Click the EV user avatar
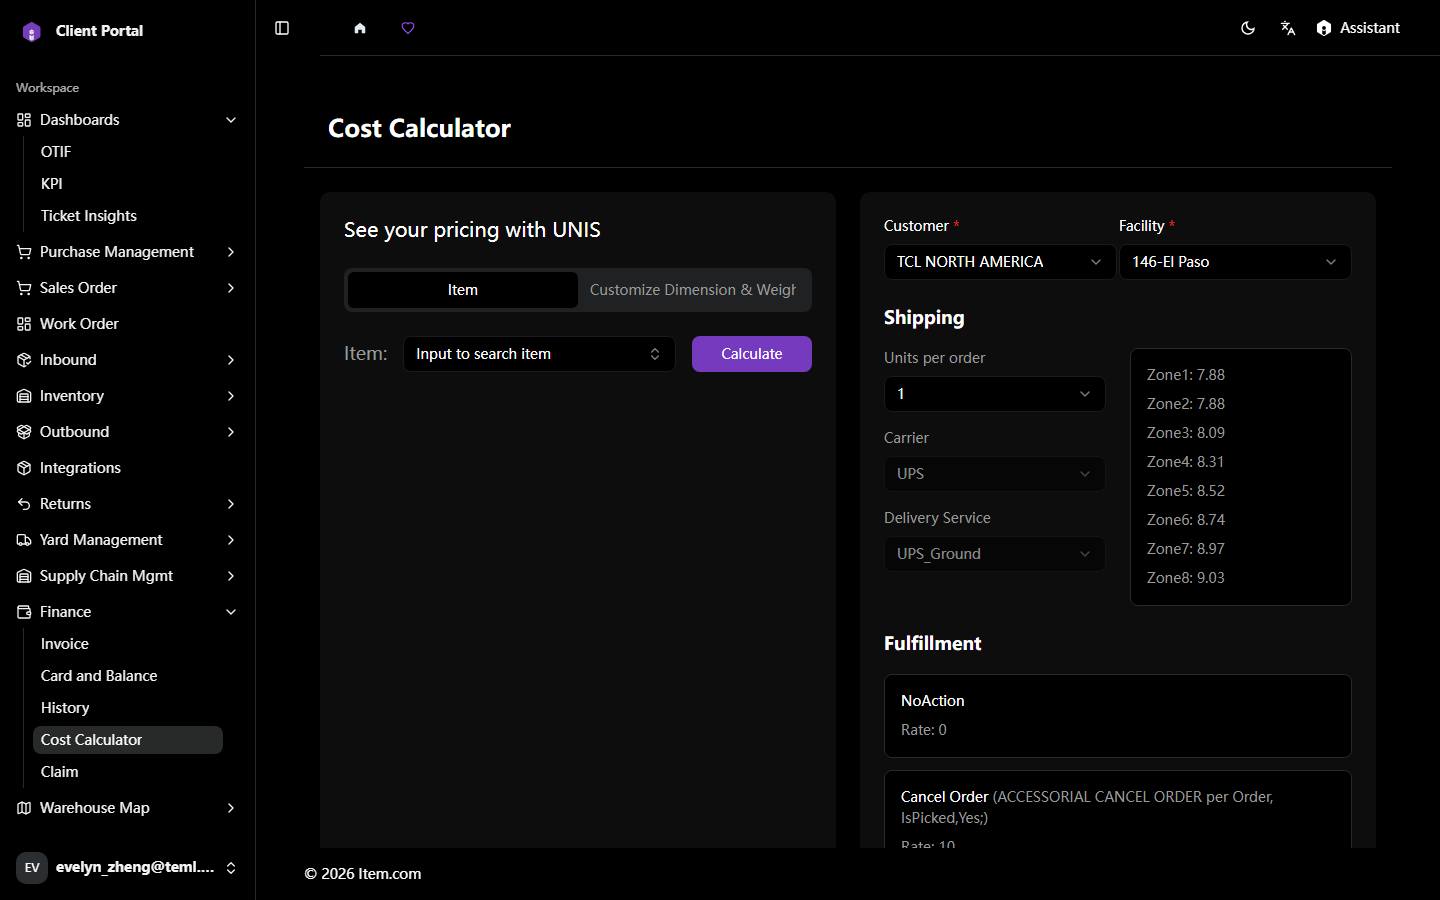 point(32,868)
